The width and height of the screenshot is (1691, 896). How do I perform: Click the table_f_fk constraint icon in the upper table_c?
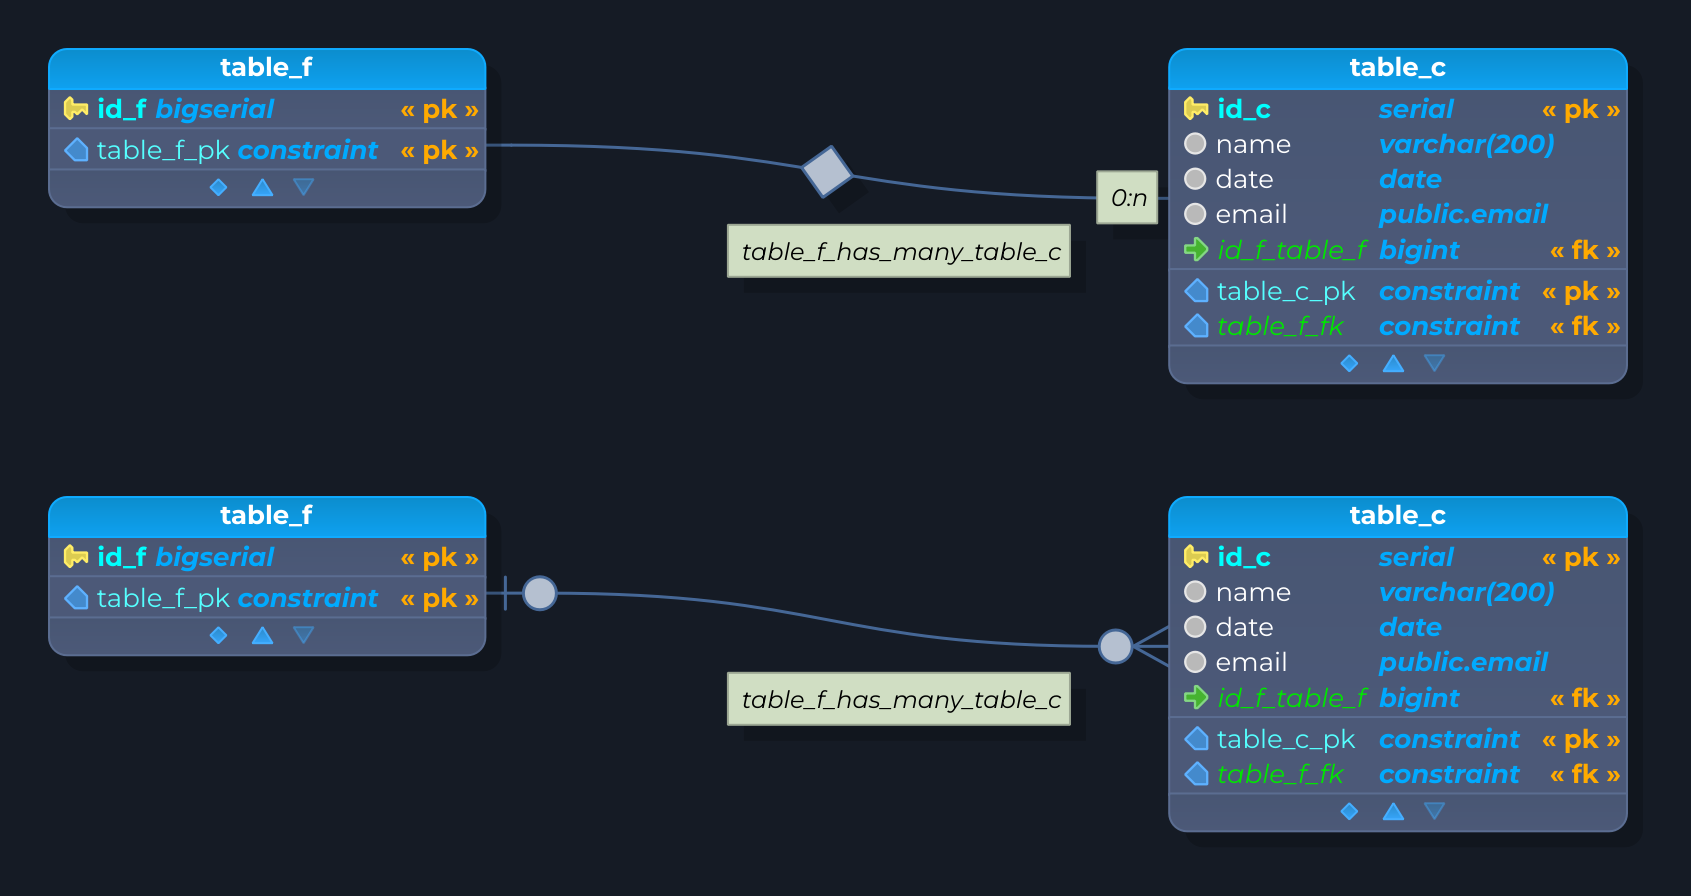click(x=1196, y=326)
